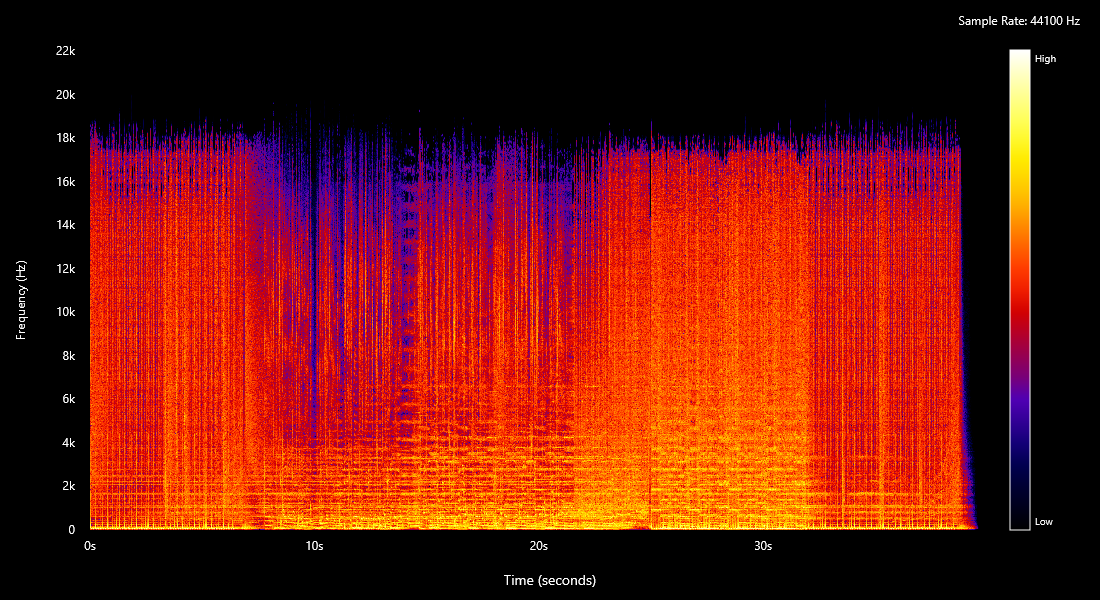Select the 20s marker on the time axis
Viewport: 1100px width, 600px height.
[x=538, y=546]
